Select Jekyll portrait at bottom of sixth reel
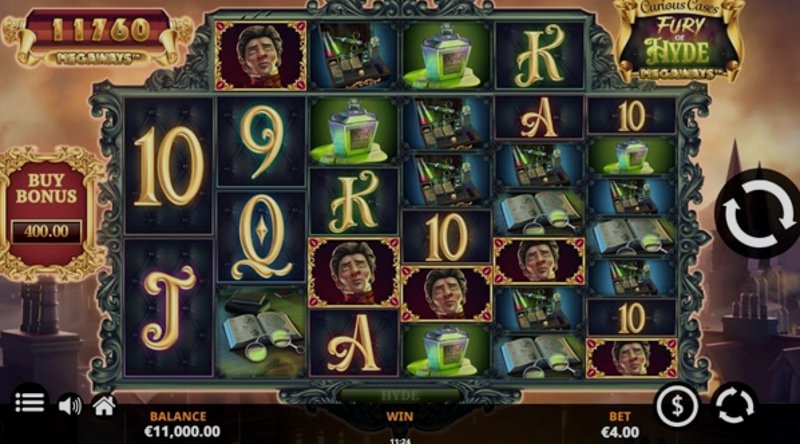 632,358
